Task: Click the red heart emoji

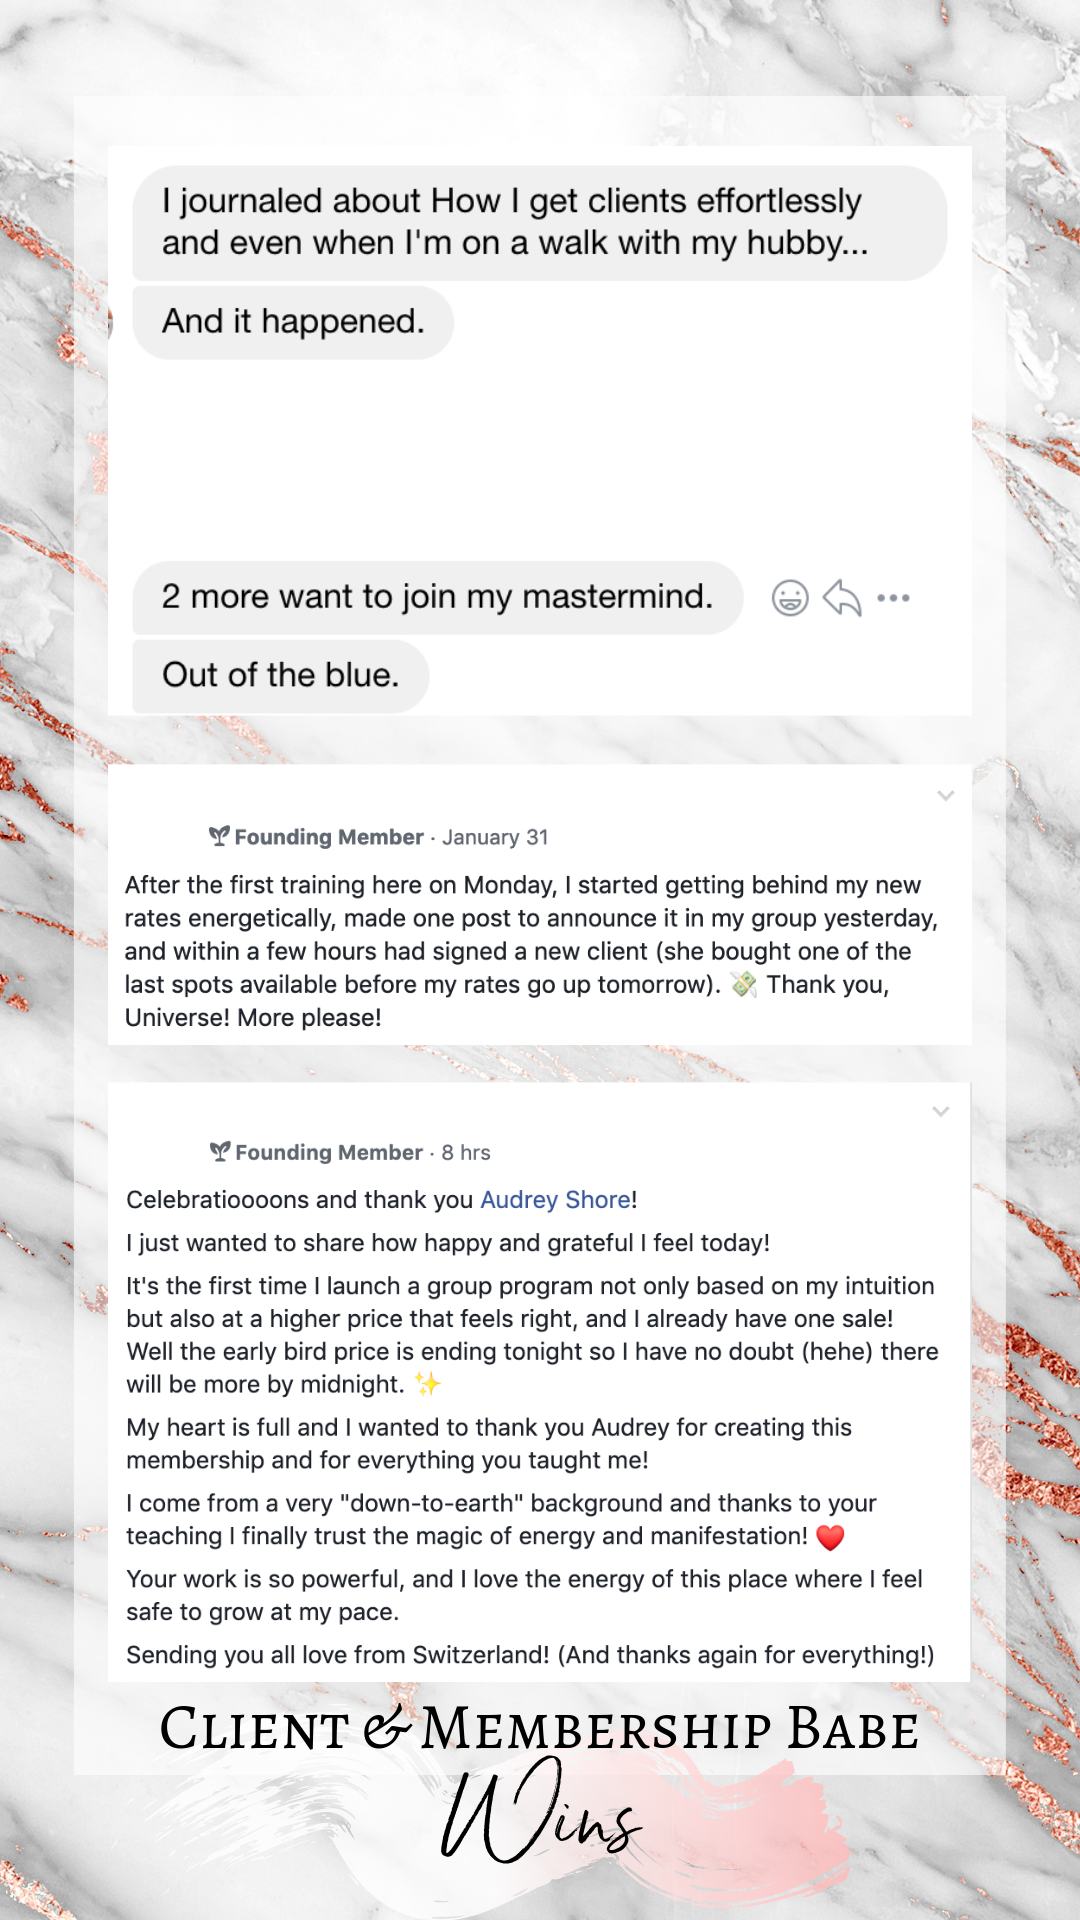Action: [x=830, y=1537]
